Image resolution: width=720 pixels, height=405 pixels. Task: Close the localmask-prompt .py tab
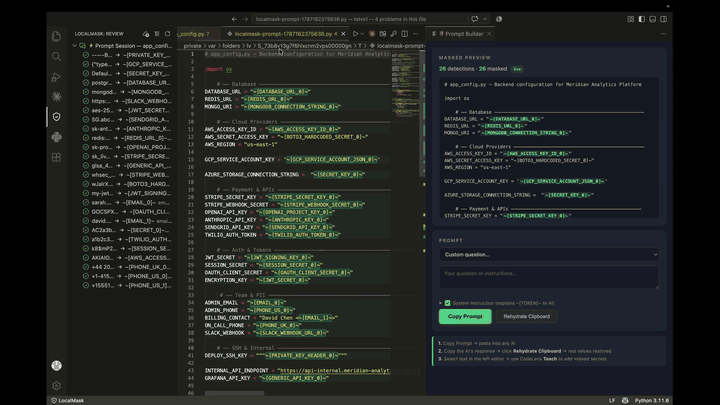coord(343,34)
